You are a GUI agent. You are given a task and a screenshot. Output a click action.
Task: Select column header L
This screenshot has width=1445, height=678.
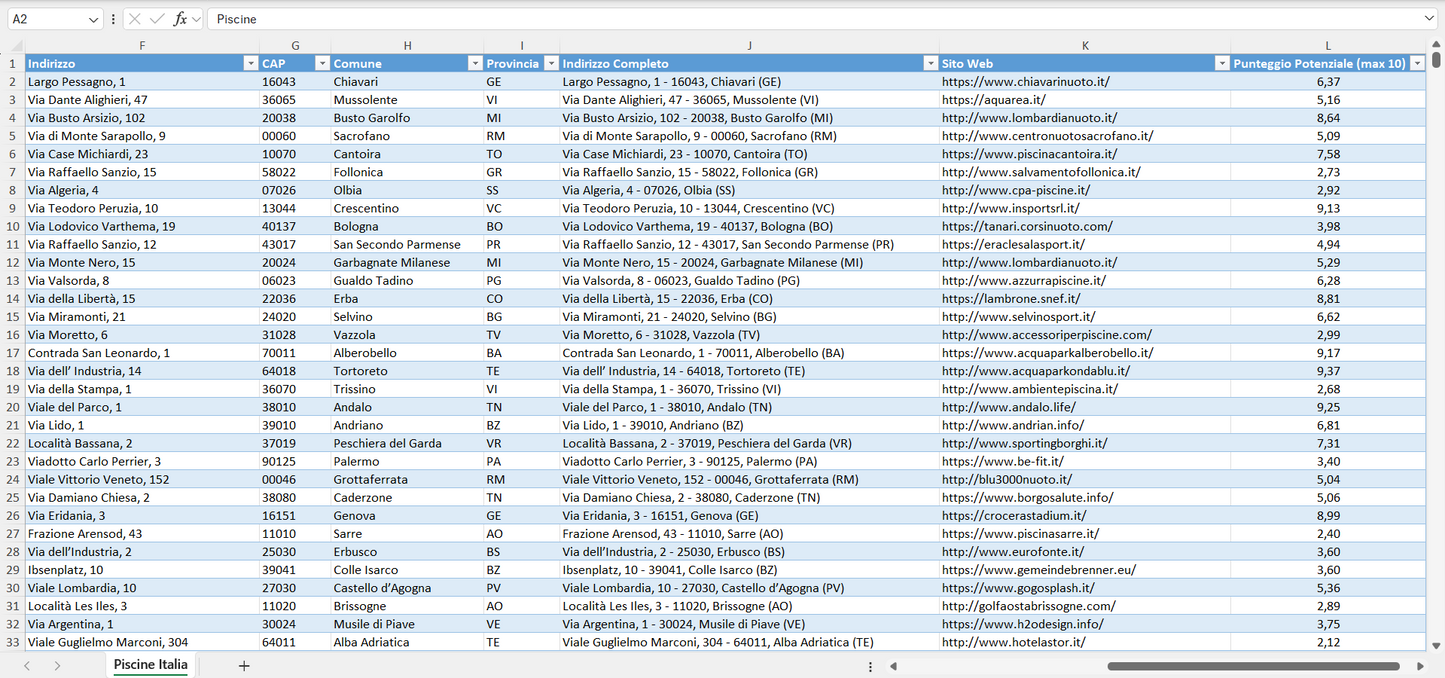(1327, 45)
